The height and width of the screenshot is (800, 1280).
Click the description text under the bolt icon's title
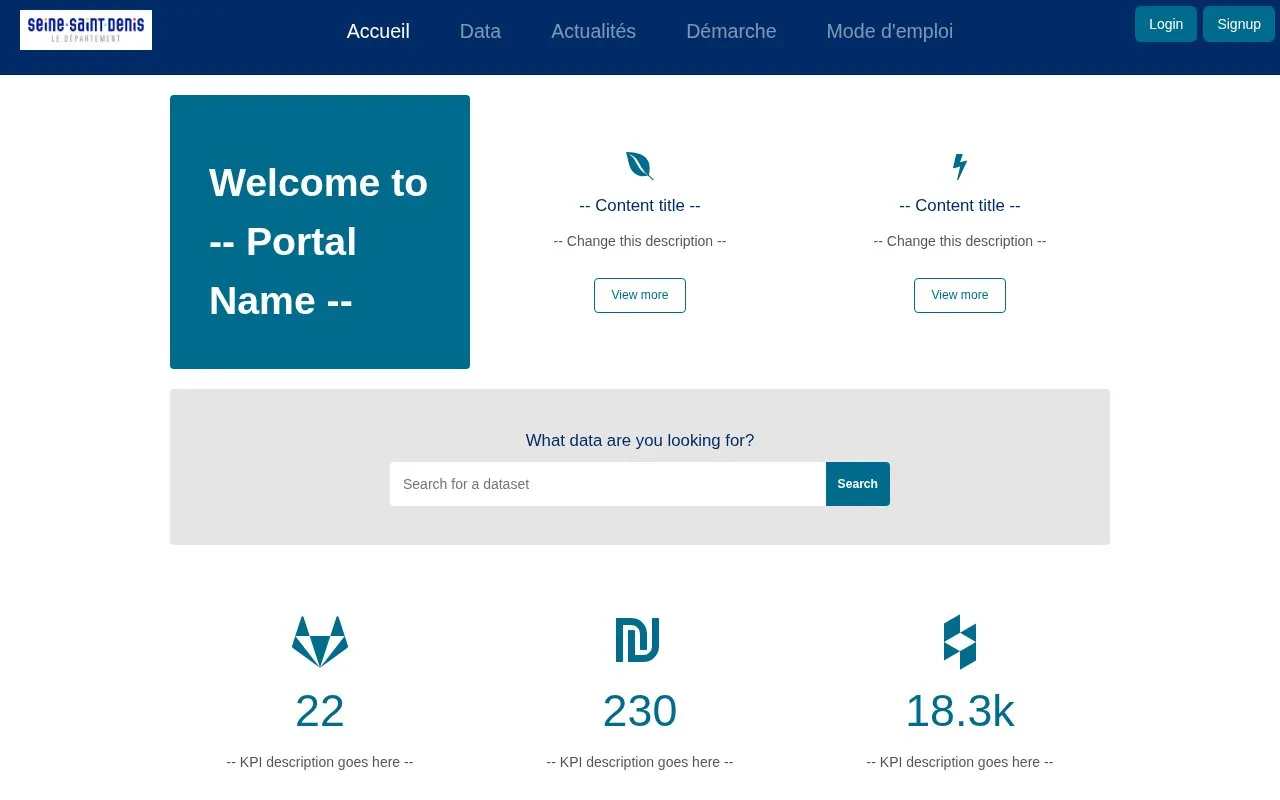[x=960, y=241]
